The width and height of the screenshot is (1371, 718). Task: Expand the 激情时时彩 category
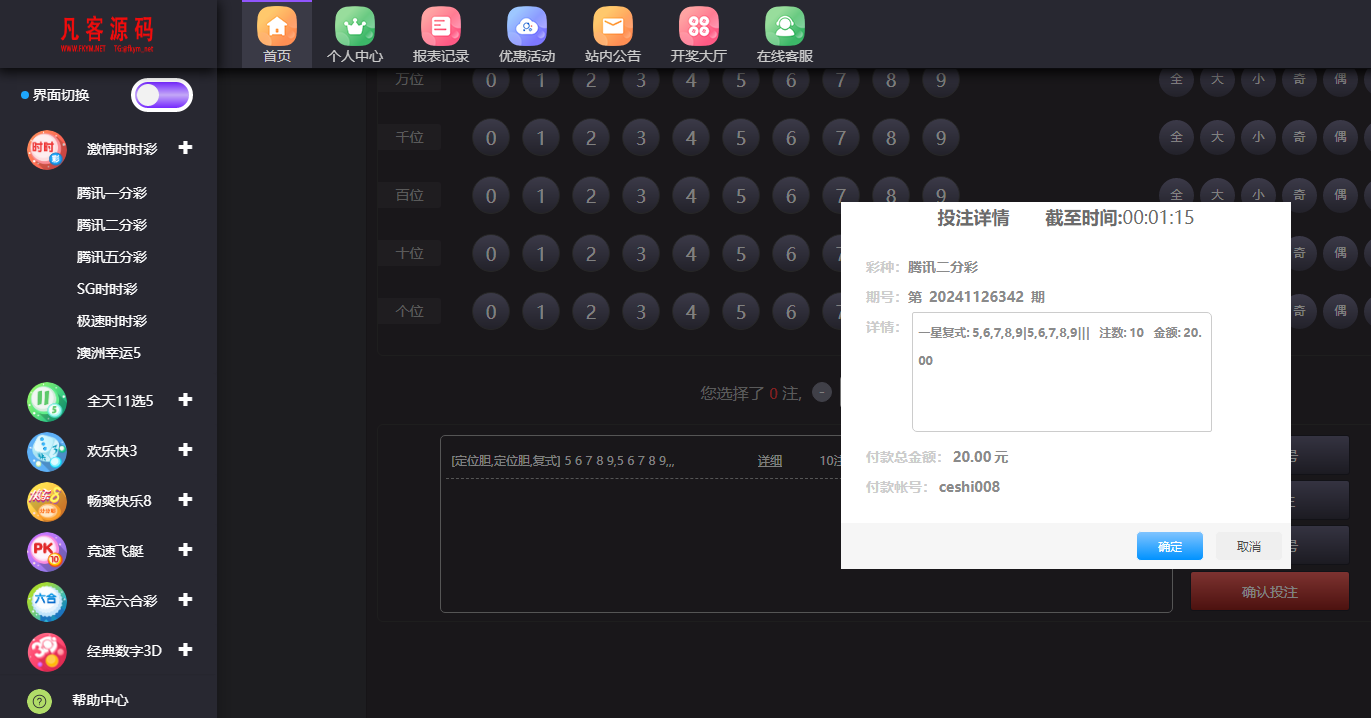[185, 147]
